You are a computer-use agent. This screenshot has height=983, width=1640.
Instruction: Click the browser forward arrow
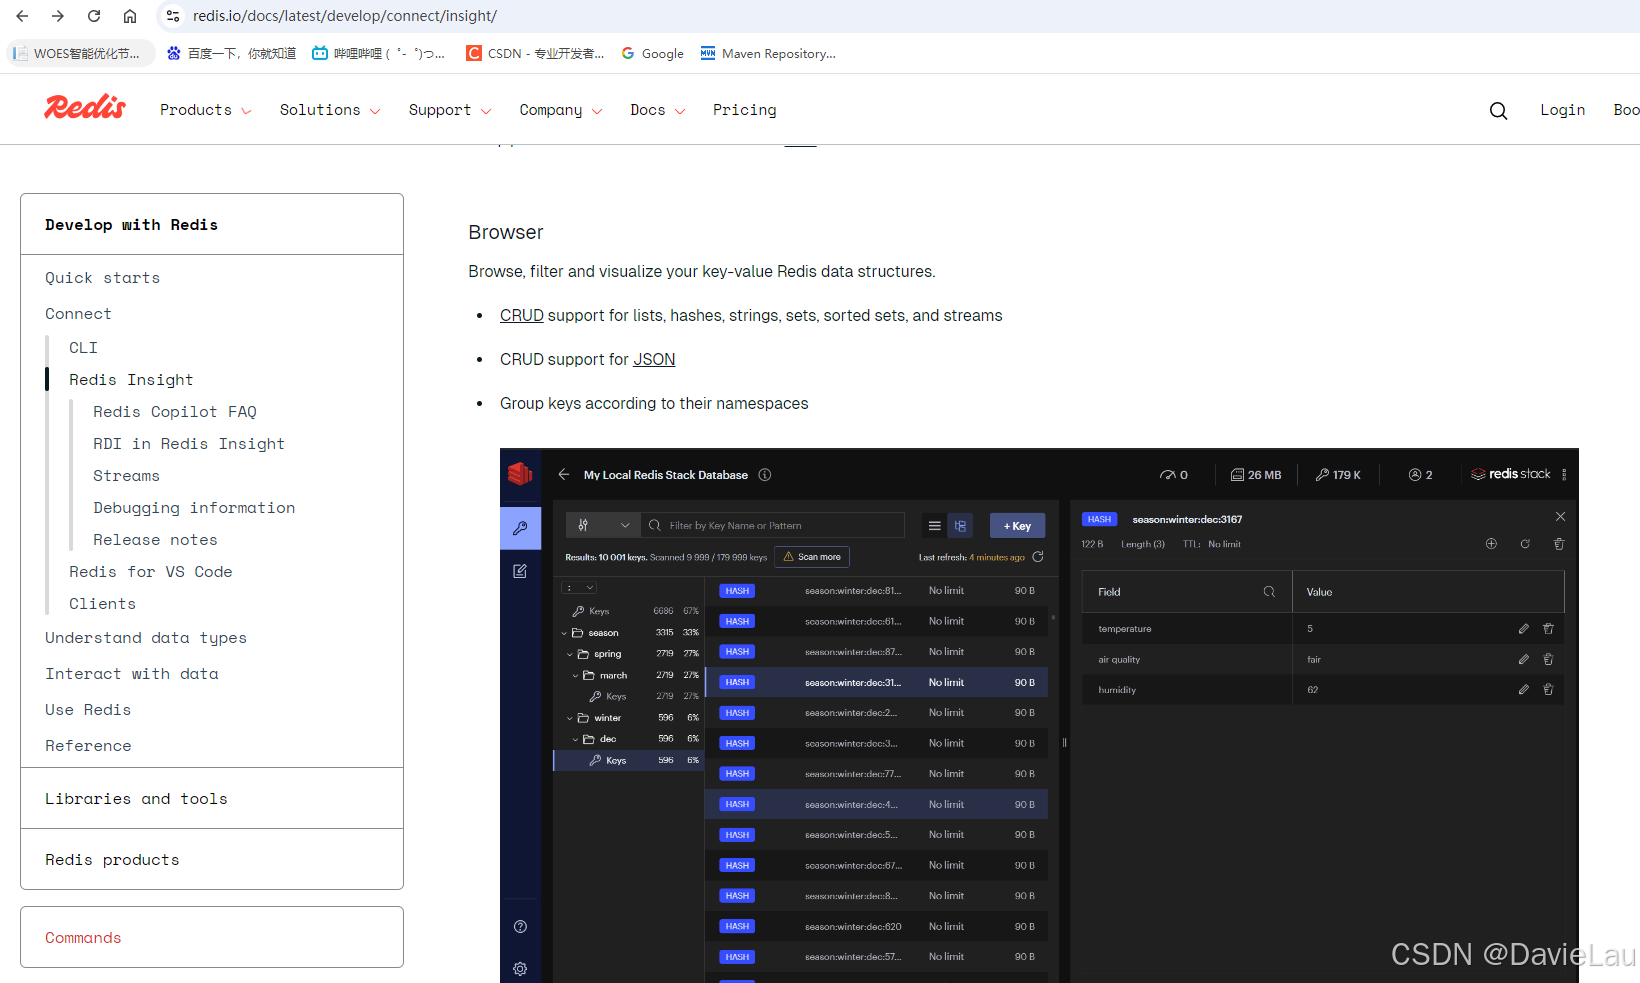tap(58, 16)
